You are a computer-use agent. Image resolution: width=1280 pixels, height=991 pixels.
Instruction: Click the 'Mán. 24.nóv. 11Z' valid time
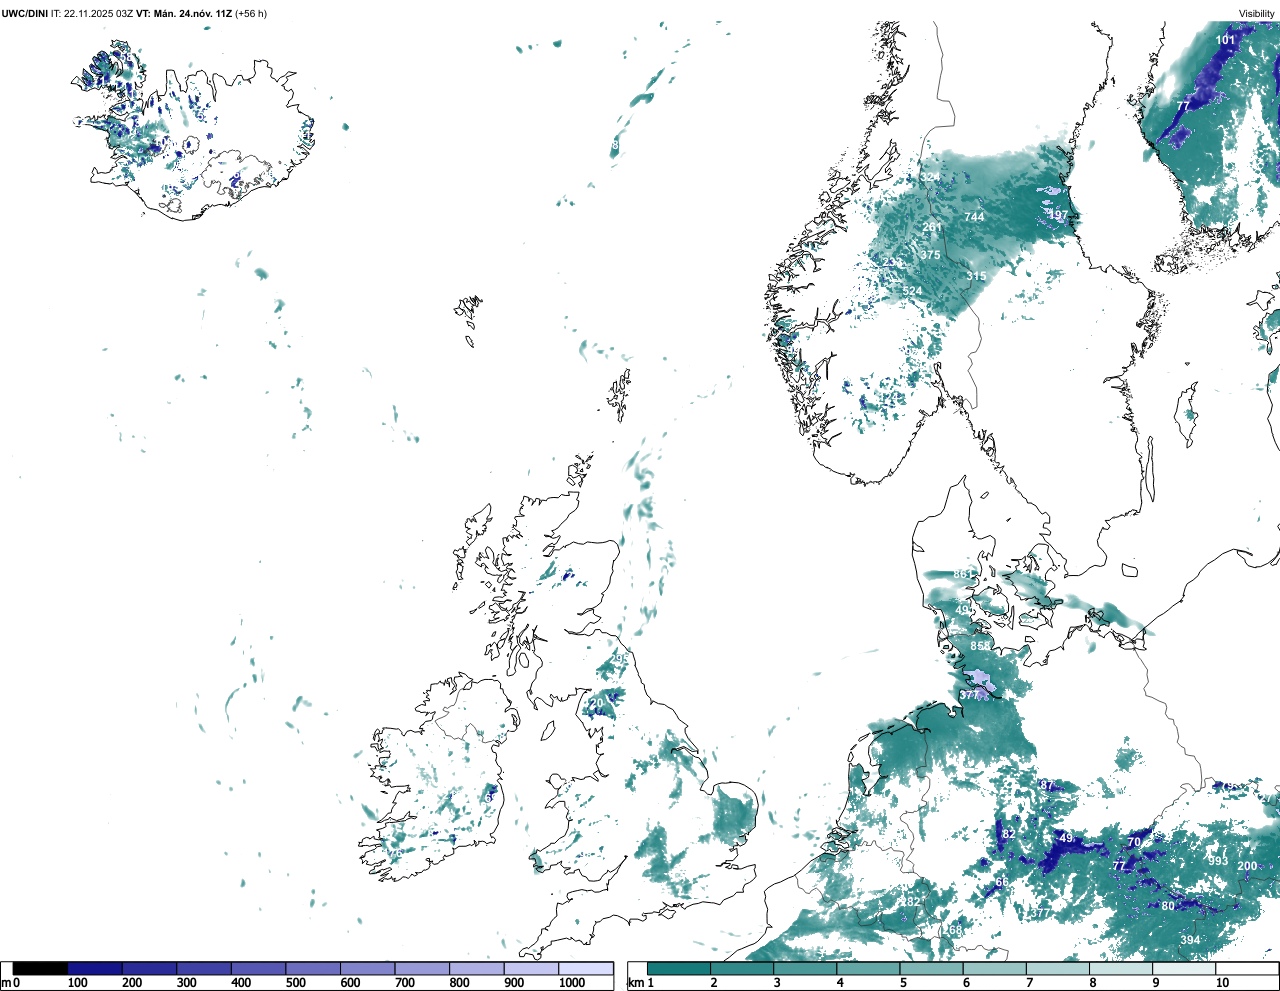point(193,14)
